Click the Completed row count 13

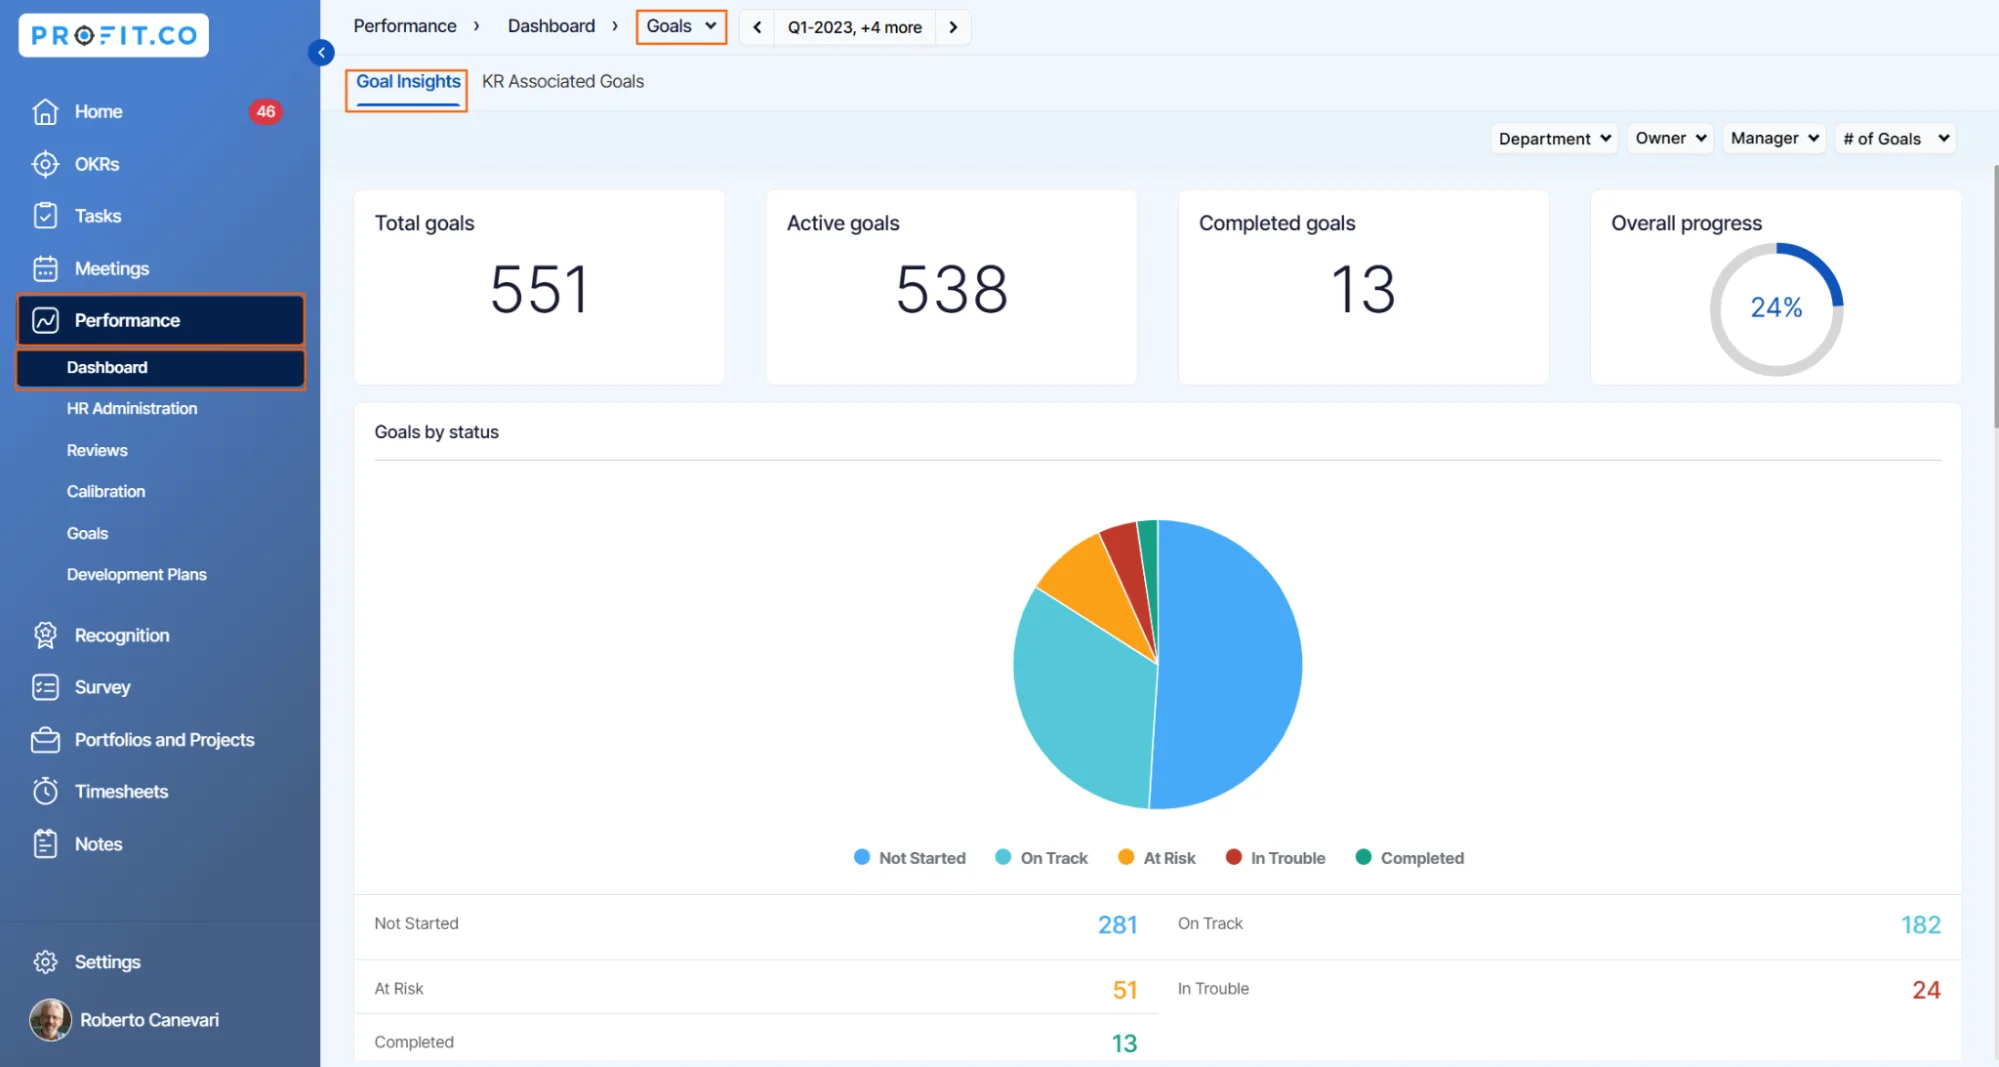click(x=1124, y=1043)
